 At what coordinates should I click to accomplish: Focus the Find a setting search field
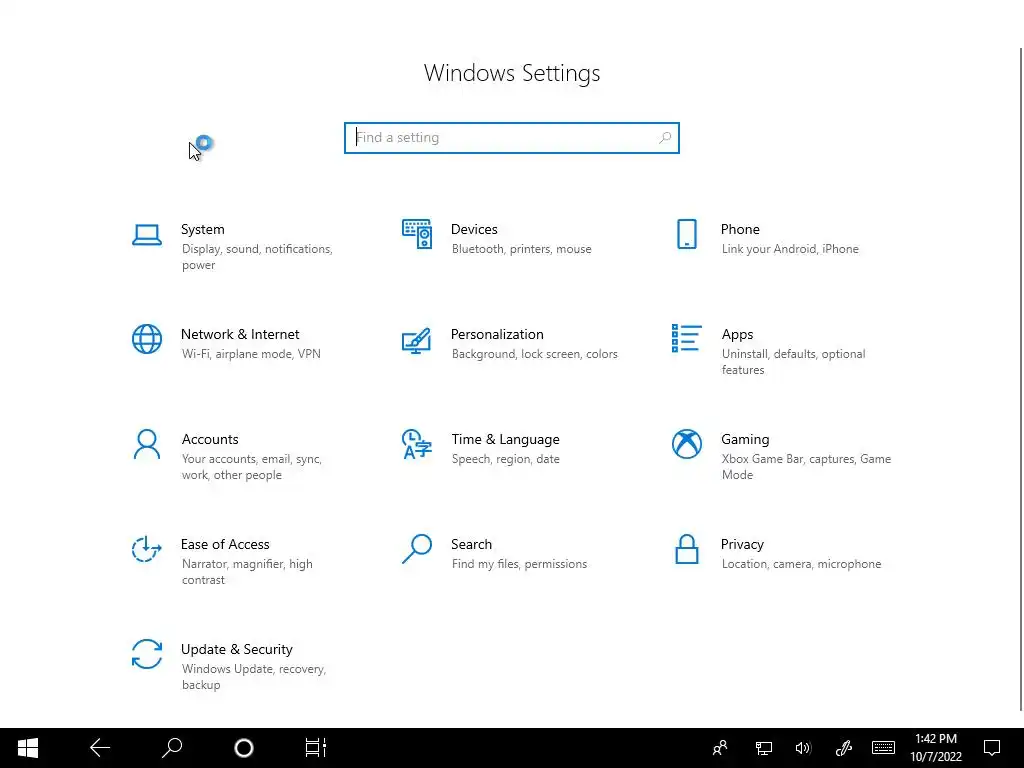[511, 138]
